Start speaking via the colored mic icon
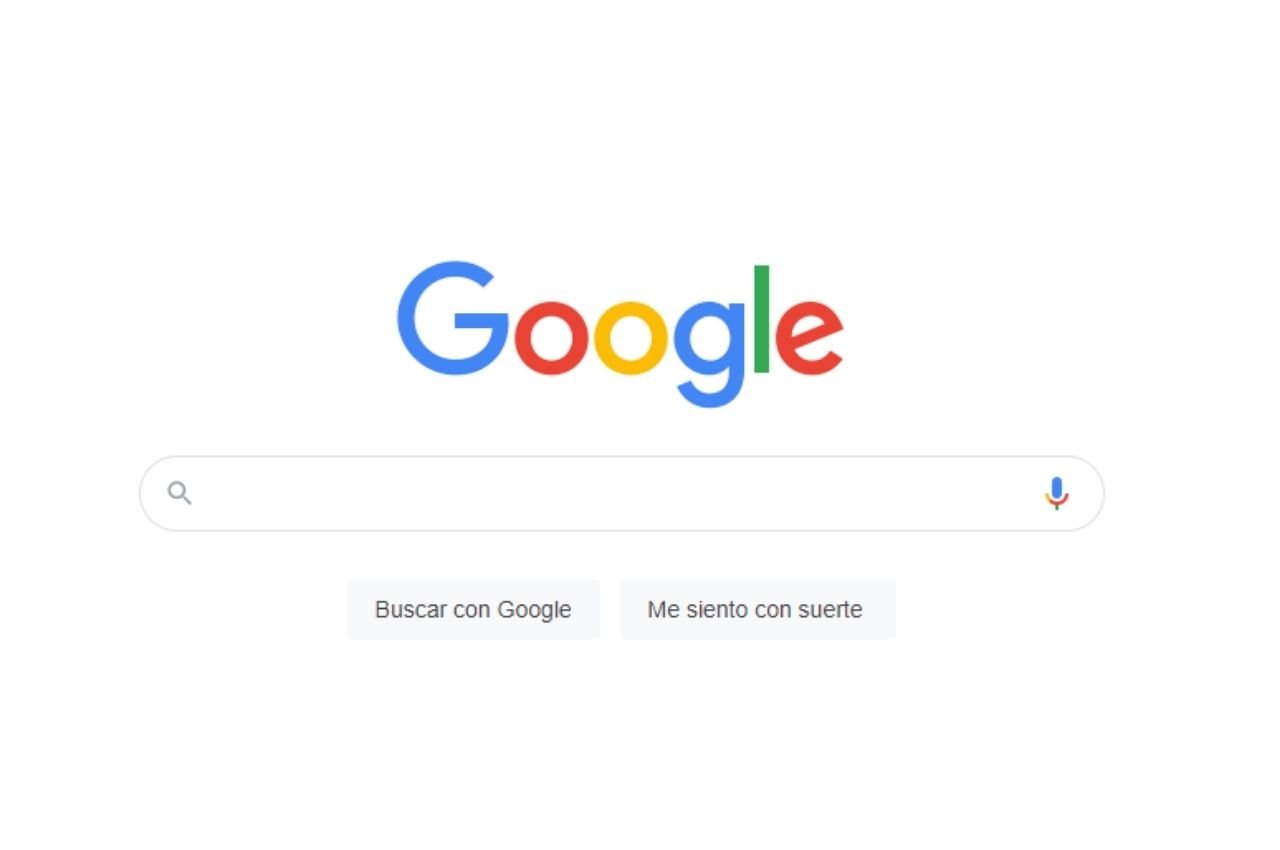This screenshot has height=850, width=1280. click(x=1057, y=493)
